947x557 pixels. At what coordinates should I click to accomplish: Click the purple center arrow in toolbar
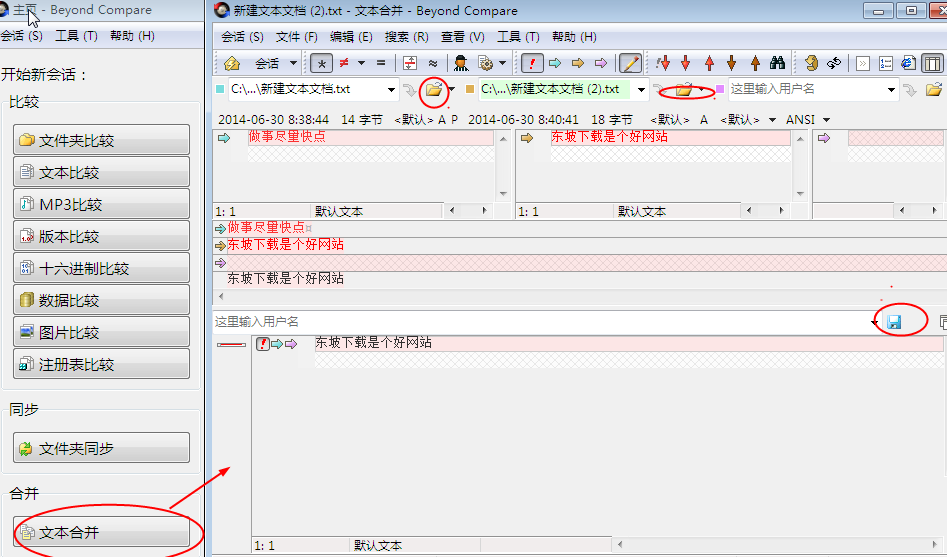(x=601, y=63)
